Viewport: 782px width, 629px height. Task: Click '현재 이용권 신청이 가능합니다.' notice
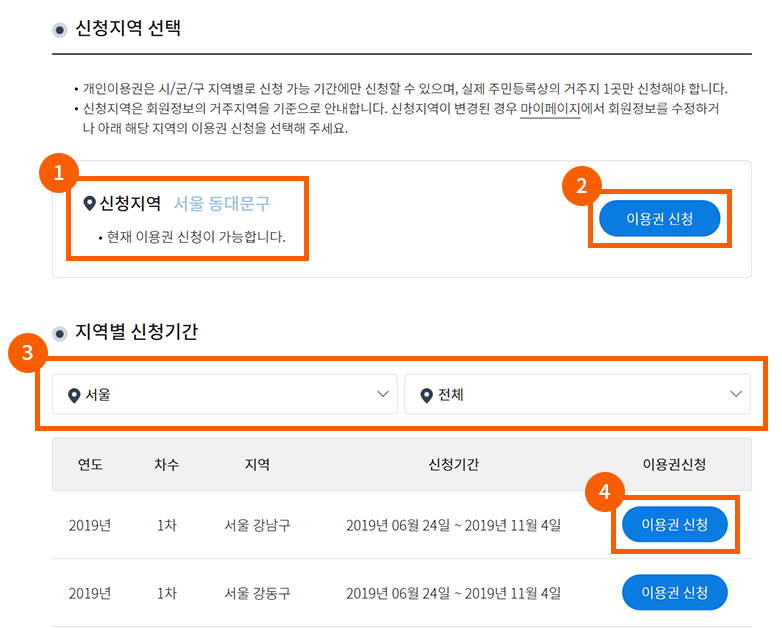(x=196, y=236)
